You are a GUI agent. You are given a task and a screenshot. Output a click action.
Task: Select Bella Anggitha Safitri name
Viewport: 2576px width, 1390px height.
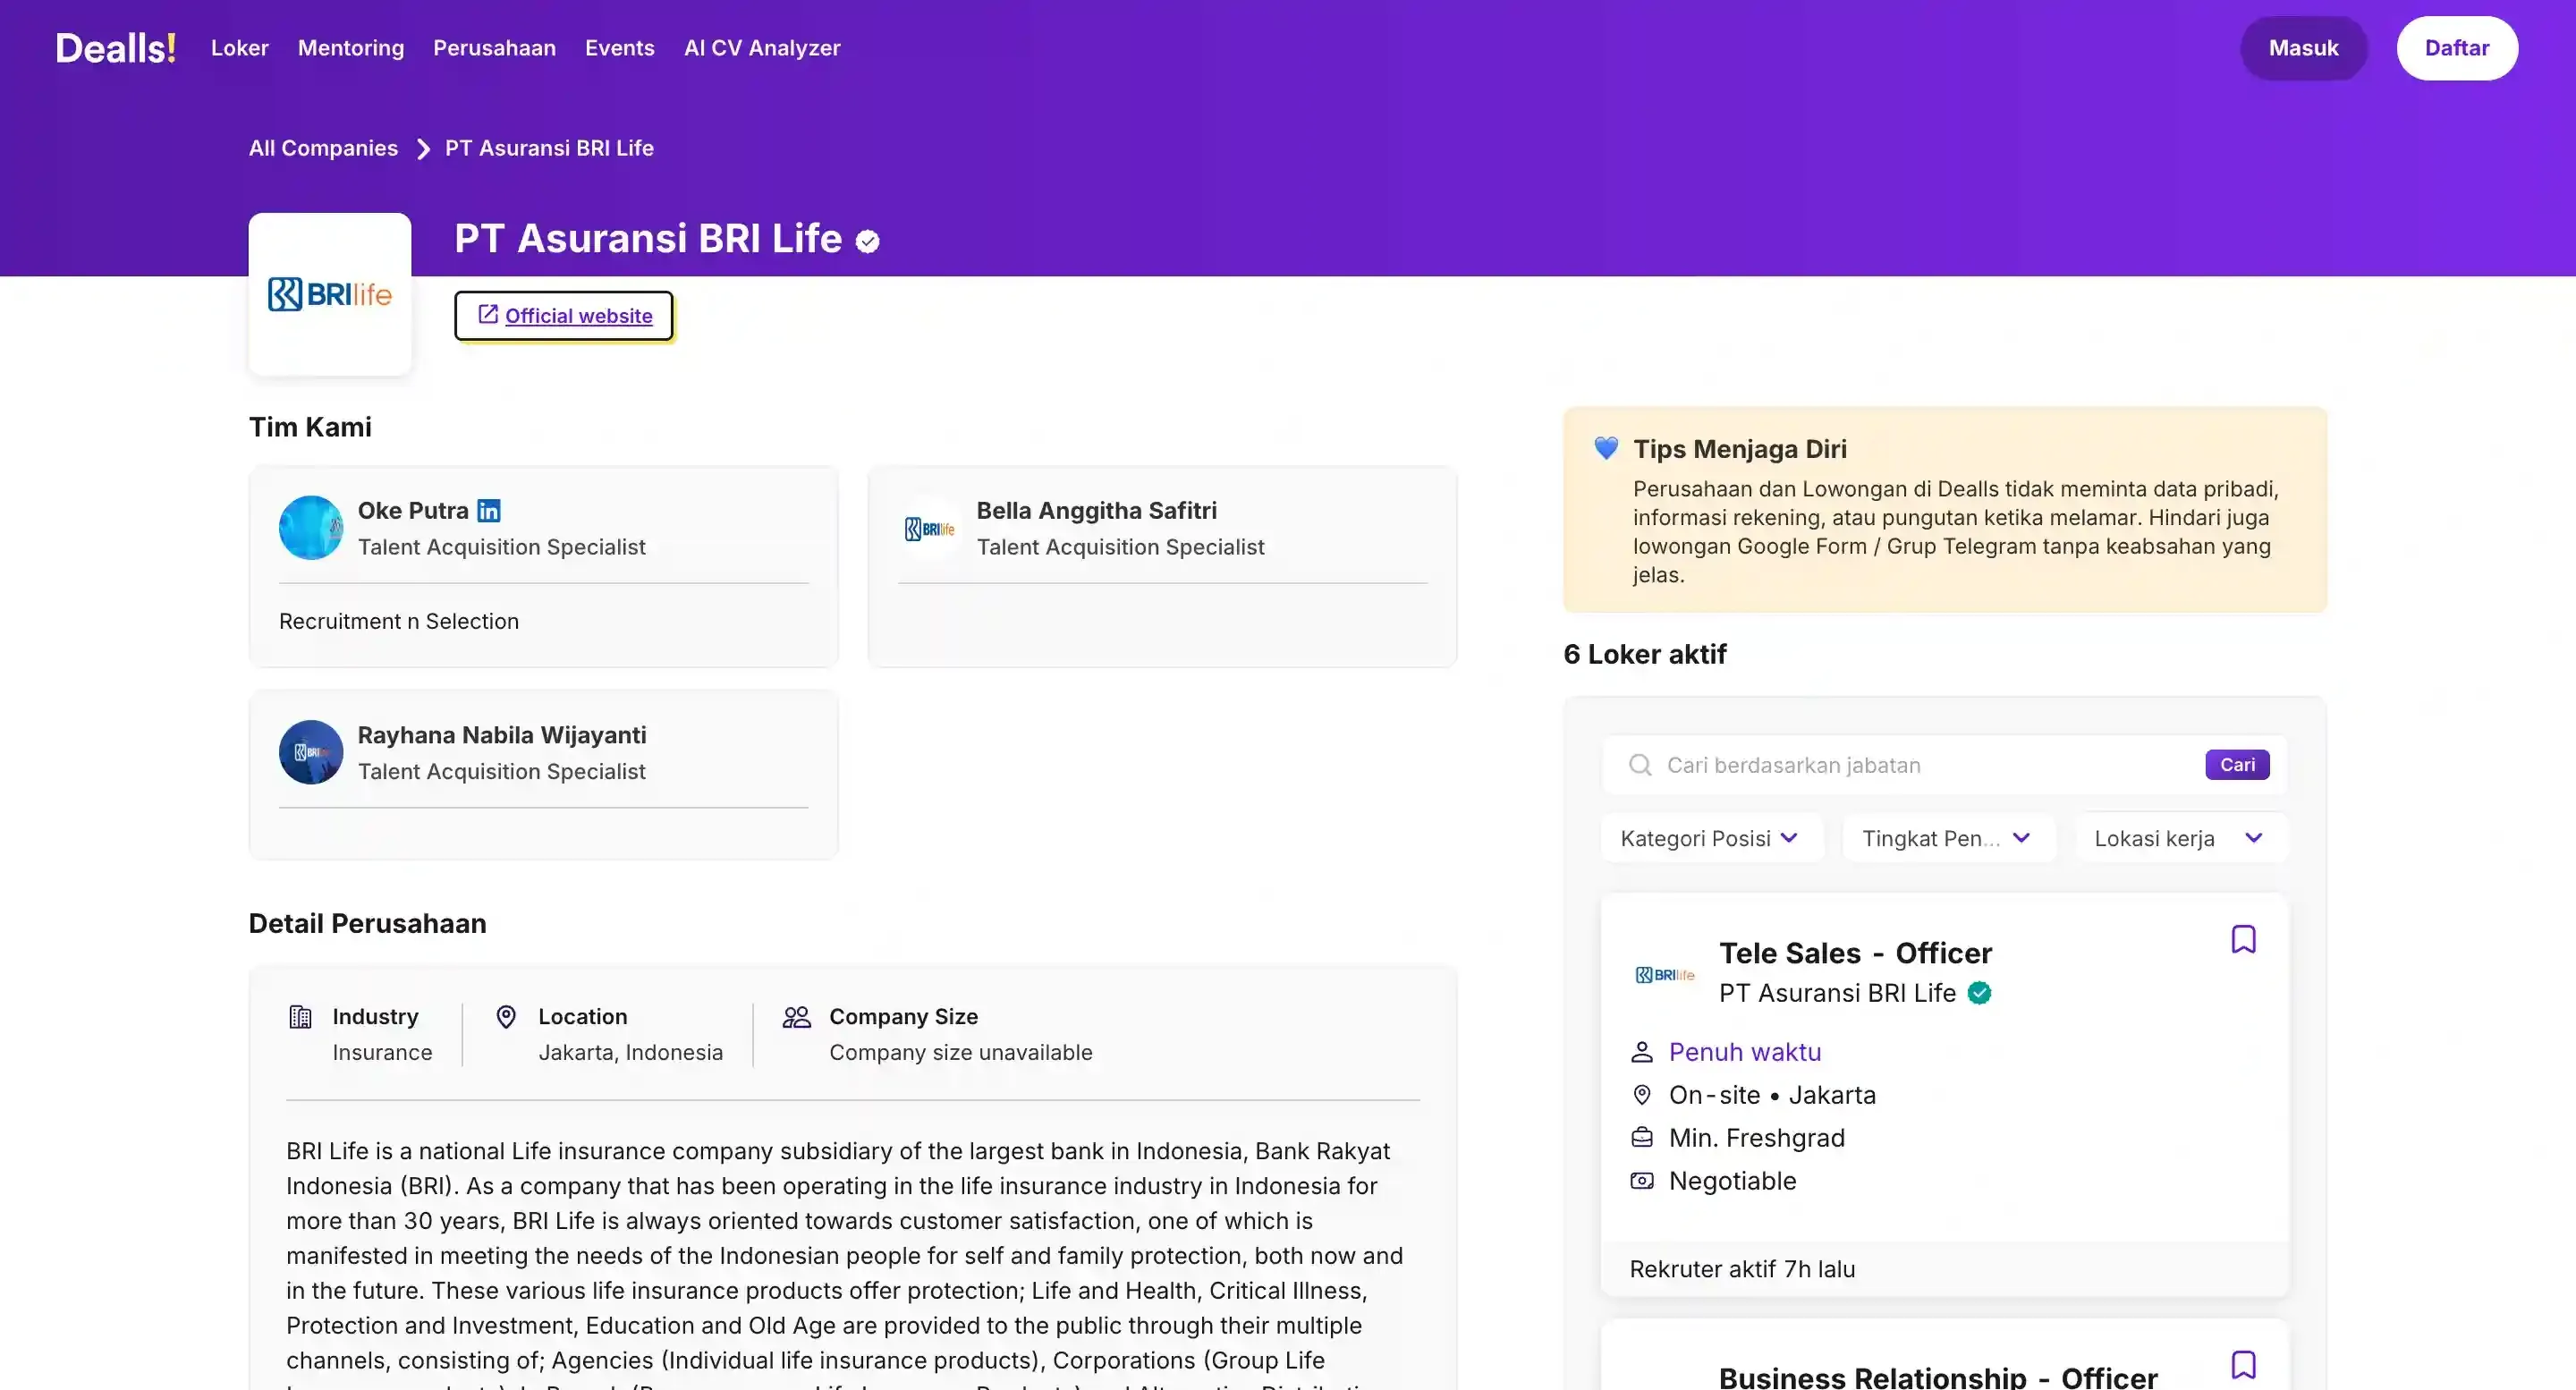pos(1097,511)
